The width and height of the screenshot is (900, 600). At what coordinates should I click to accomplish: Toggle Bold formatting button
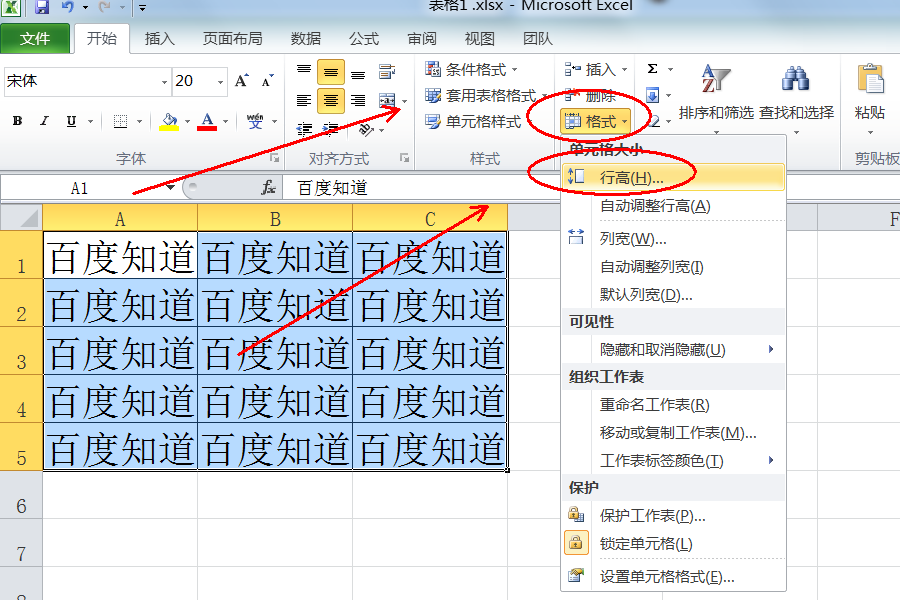(x=18, y=121)
